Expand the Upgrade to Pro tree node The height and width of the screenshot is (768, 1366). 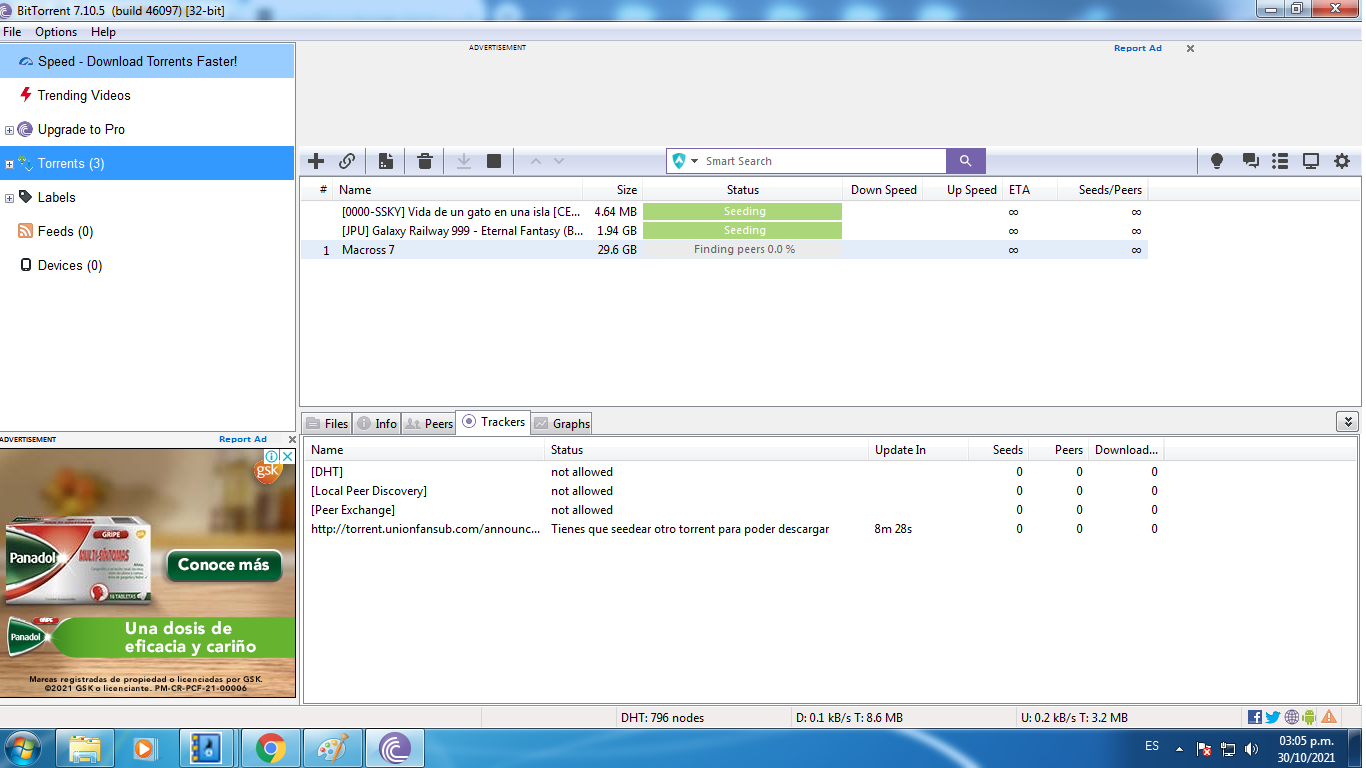pos(10,130)
